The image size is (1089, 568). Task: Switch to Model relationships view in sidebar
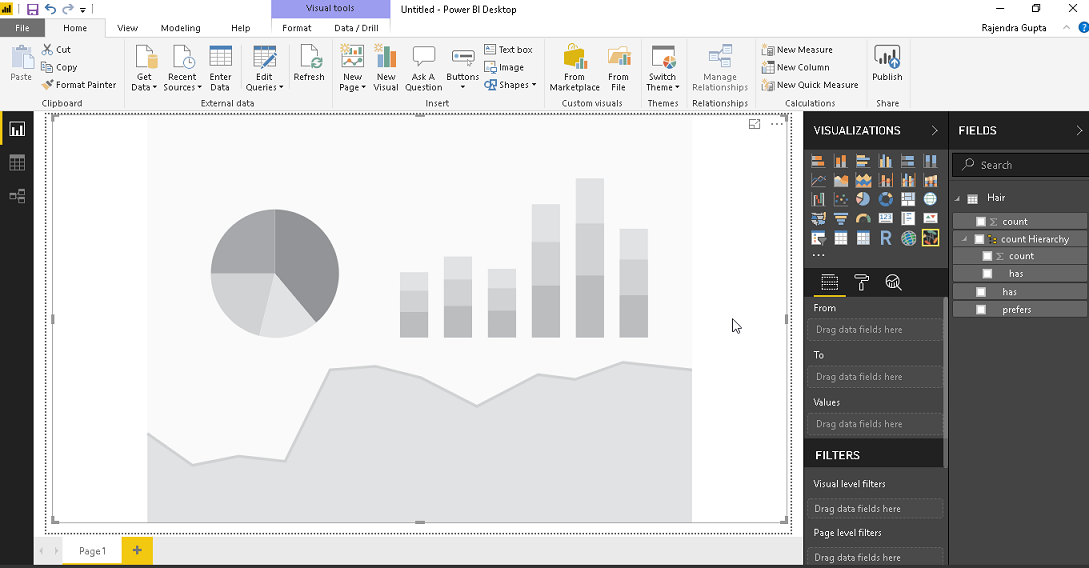click(x=17, y=196)
